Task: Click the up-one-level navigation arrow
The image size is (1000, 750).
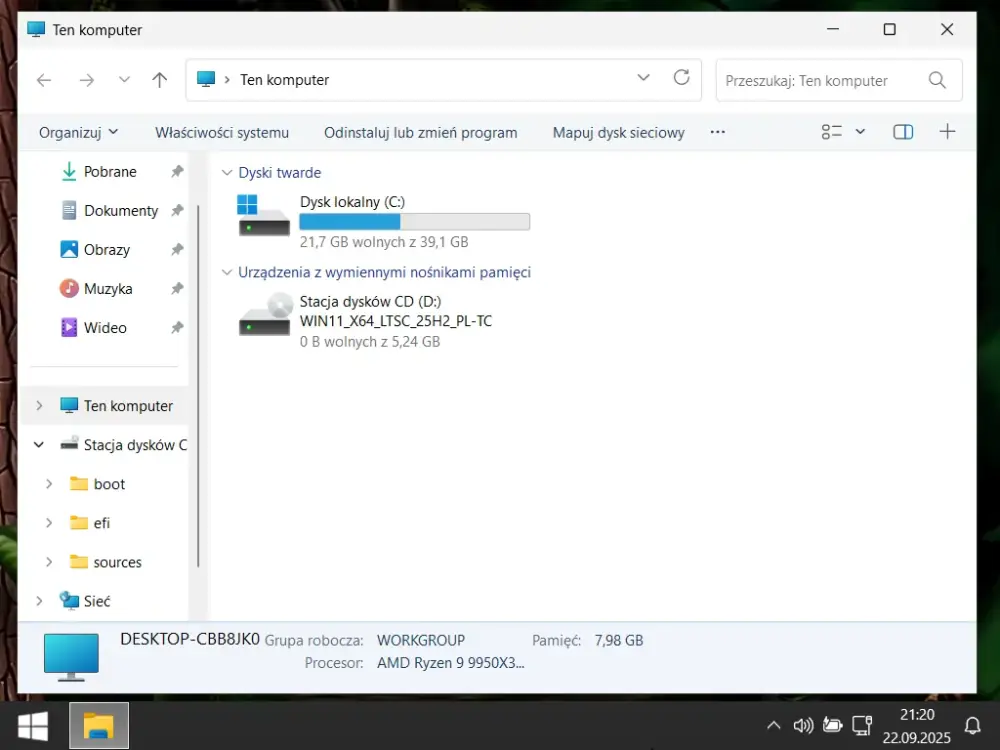Action: pos(159,80)
